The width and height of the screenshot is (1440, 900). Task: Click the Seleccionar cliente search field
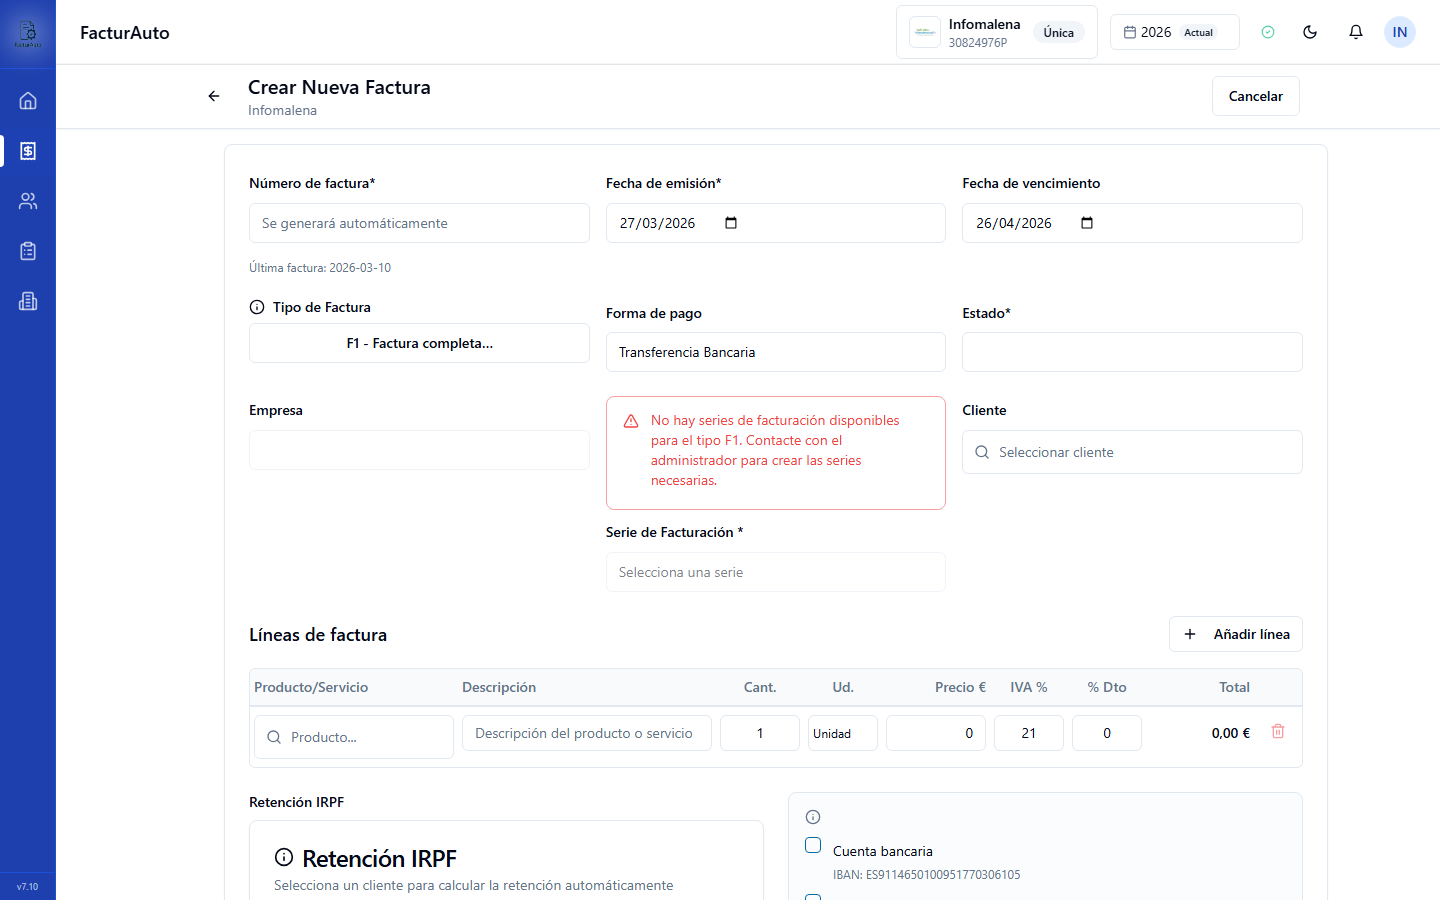point(1132,452)
